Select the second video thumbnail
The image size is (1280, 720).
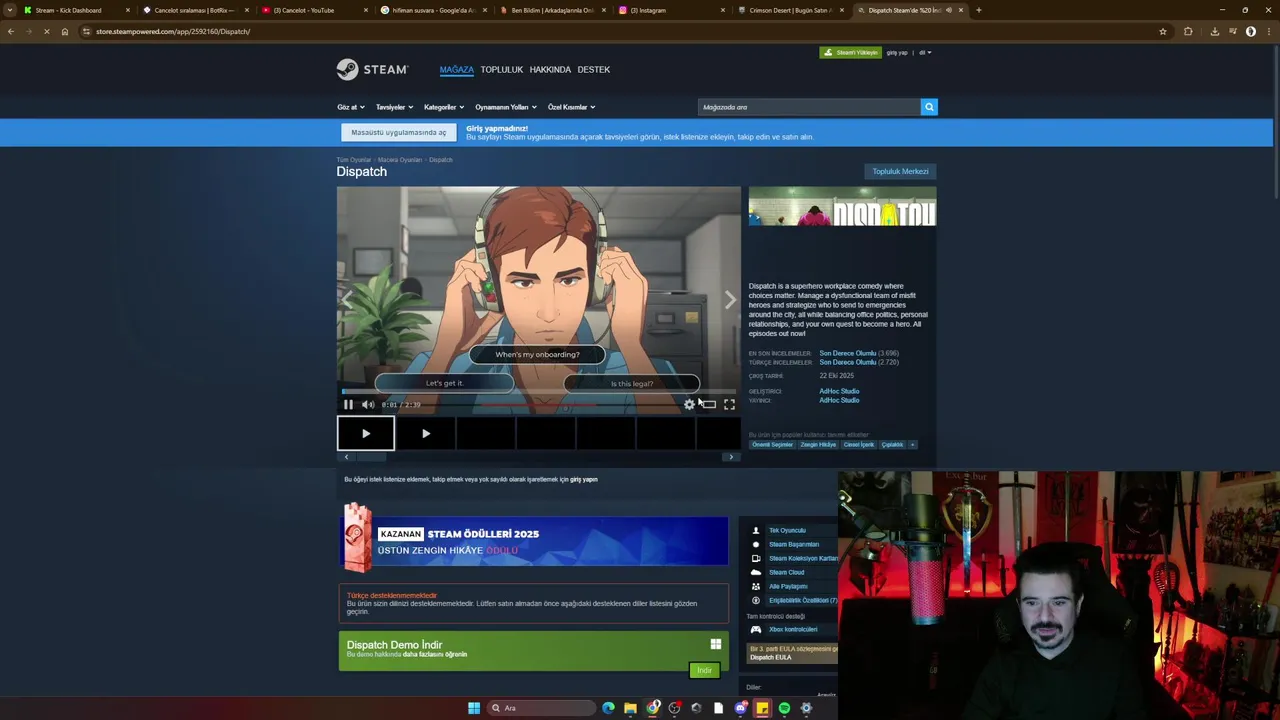coord(426,434)
